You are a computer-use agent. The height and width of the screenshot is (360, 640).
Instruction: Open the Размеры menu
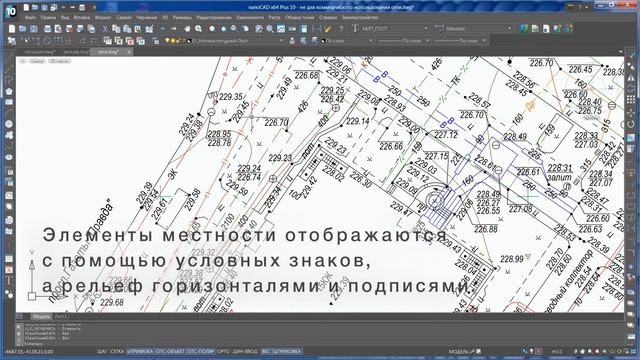182,18
